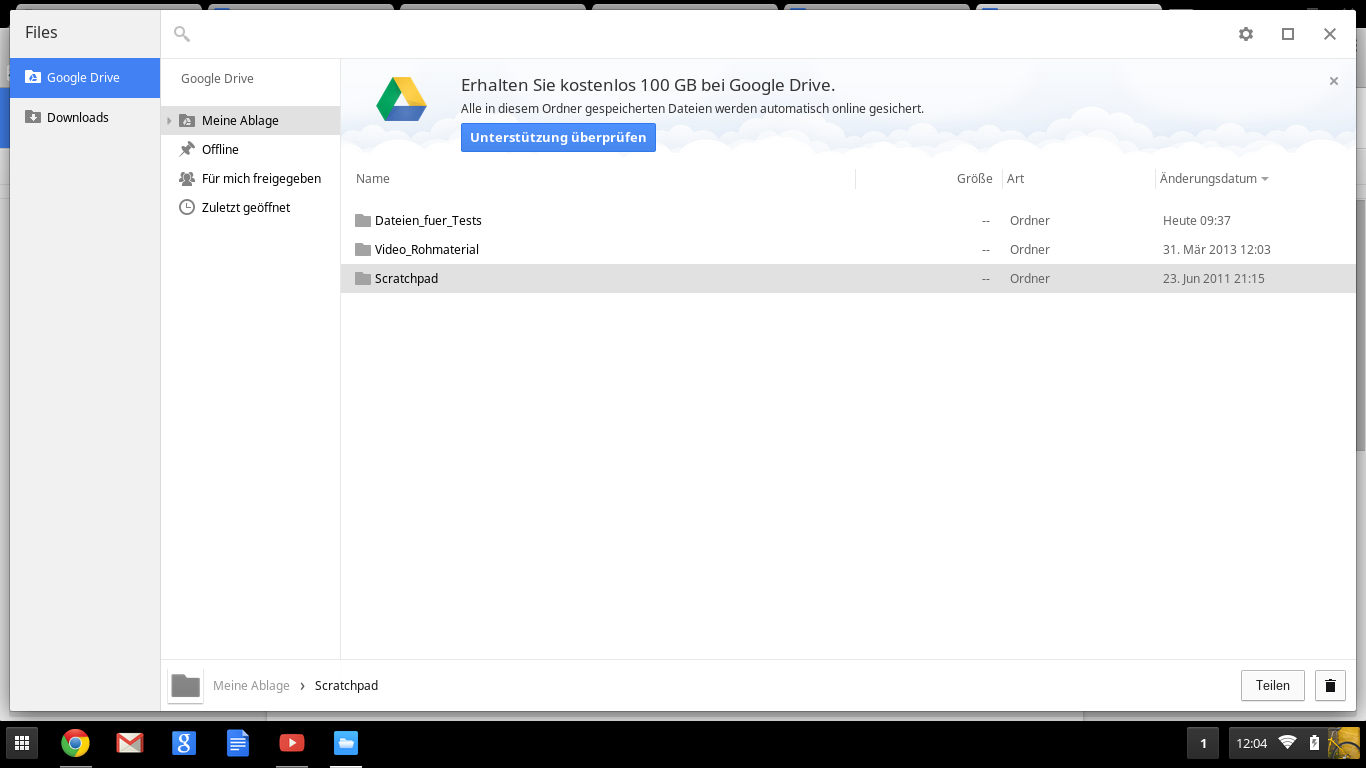Click the Heute 09:37 date entry
The height and width of the screenshot is (768, 1366).
pyautogui.click(x=1197, y=220)
